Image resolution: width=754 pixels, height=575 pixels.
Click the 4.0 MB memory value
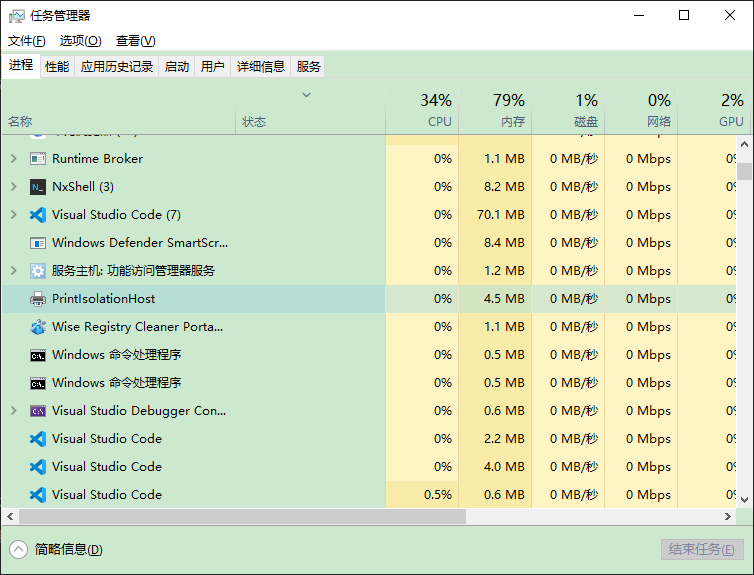(504, 466)
